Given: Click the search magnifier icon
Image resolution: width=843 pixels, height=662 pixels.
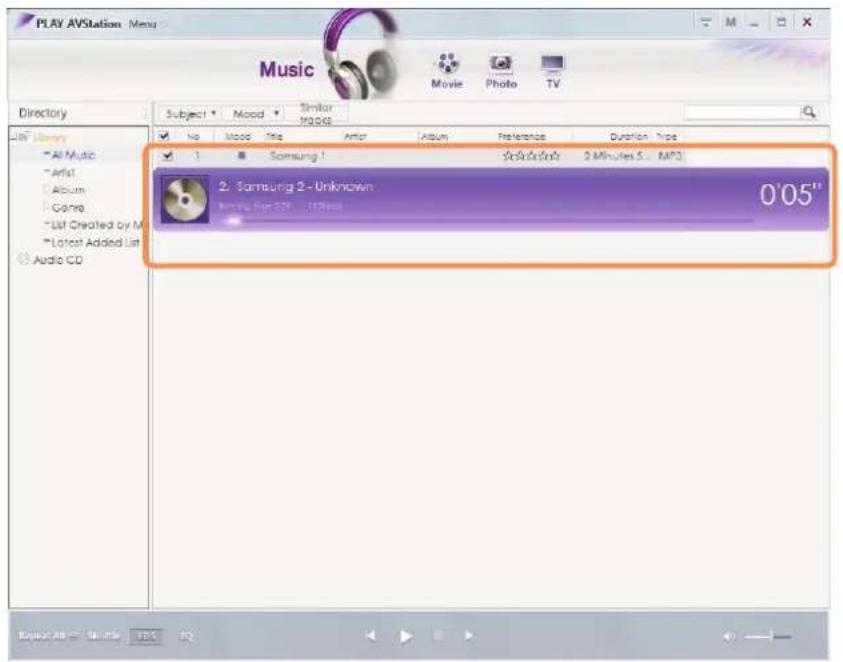Looking at the screenshot, I should (x=809, y=112).
